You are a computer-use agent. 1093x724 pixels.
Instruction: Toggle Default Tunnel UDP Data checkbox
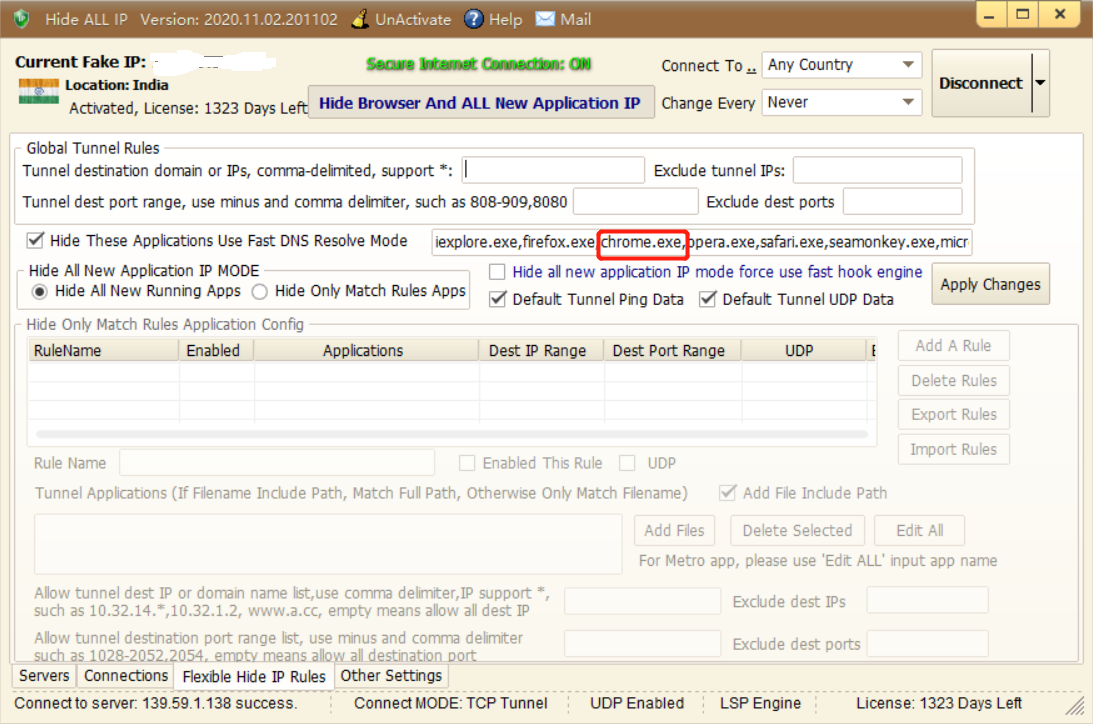[708, 300]
